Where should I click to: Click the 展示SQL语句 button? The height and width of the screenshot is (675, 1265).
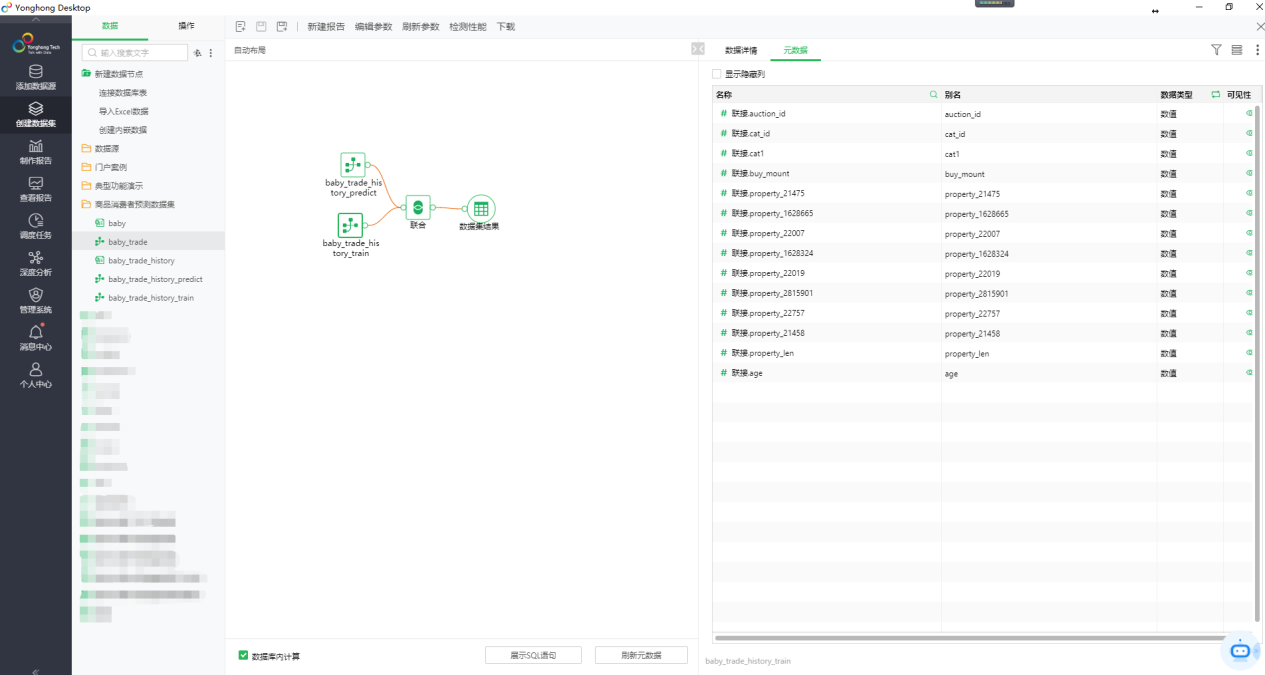533,655
